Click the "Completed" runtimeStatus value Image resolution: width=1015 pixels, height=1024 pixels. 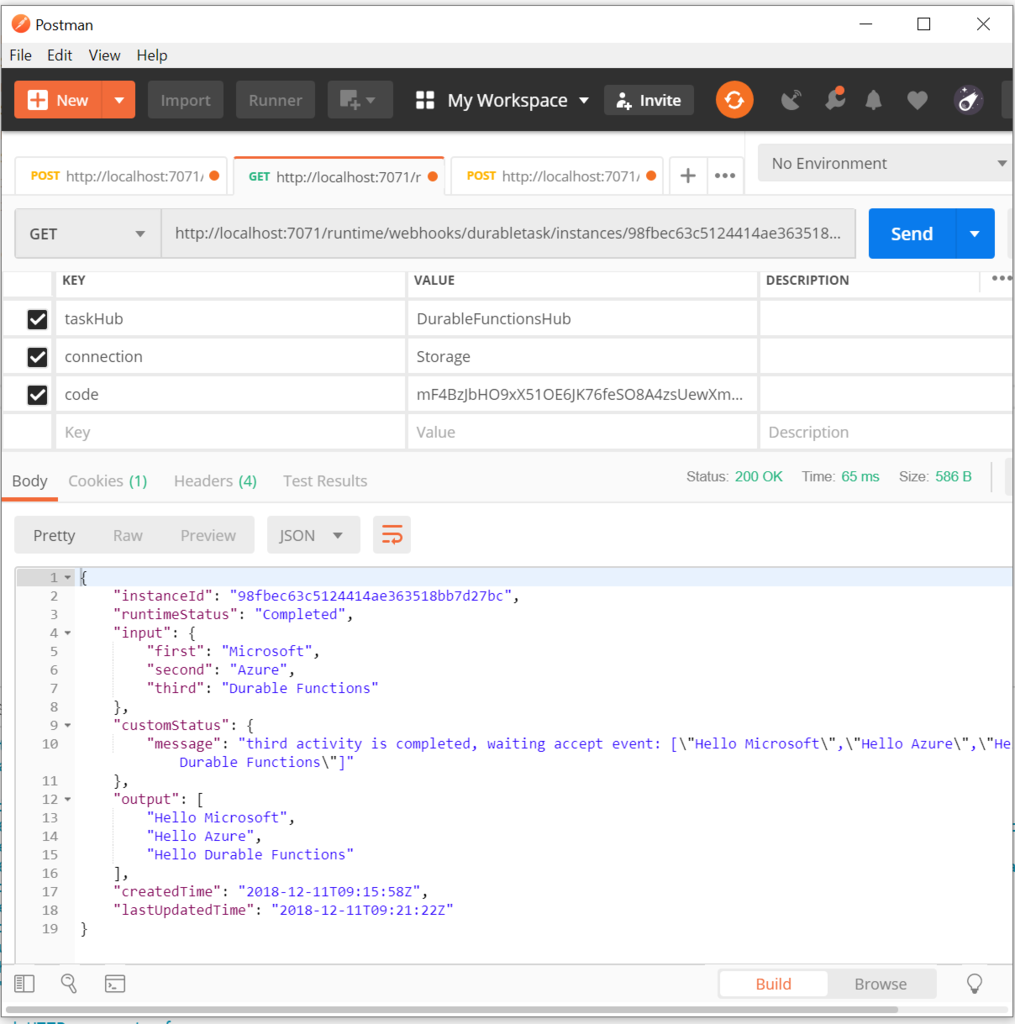[x=300, y=615]
